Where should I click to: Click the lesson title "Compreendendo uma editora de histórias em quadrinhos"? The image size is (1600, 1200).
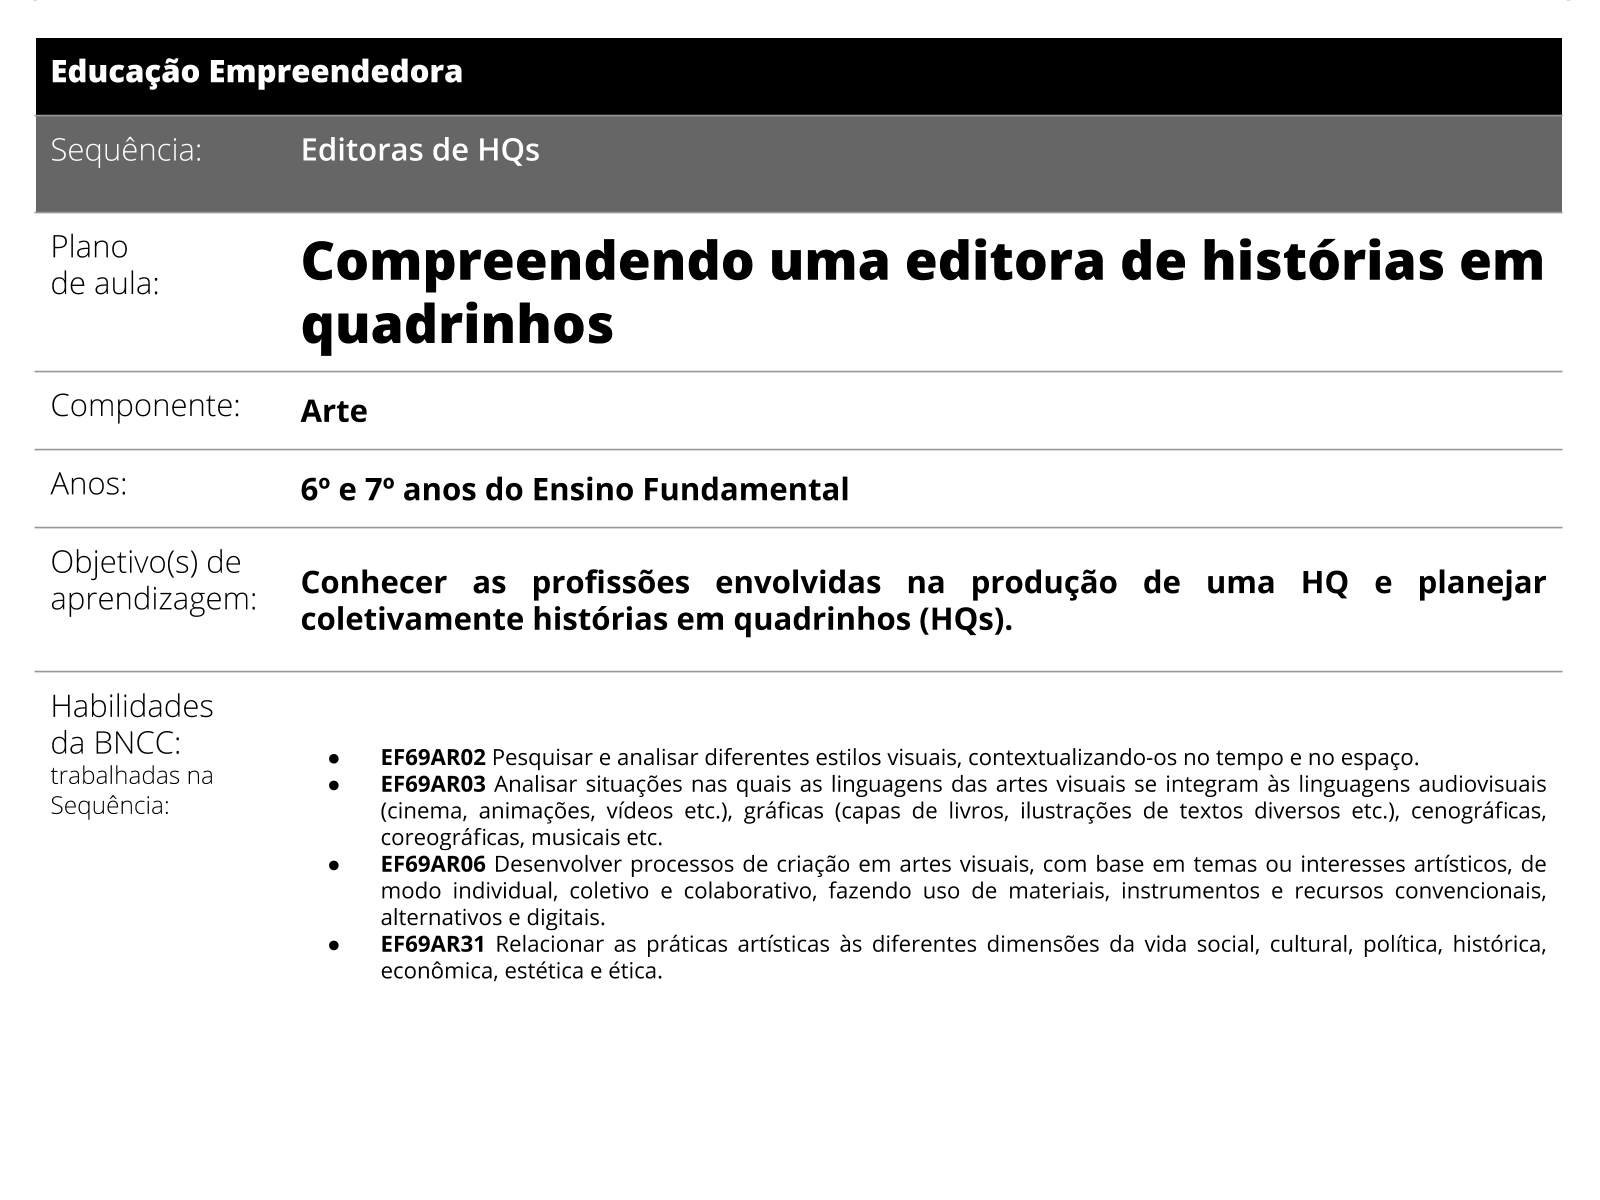[x=920, y=290]
